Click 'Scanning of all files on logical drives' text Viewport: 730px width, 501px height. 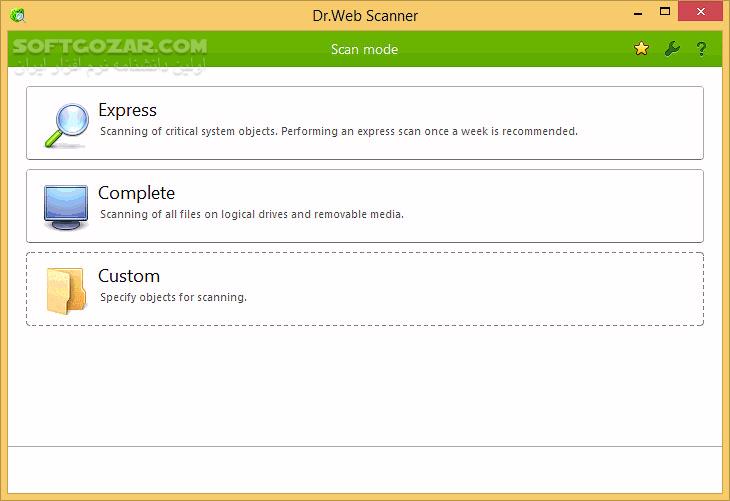pos(251,214)
